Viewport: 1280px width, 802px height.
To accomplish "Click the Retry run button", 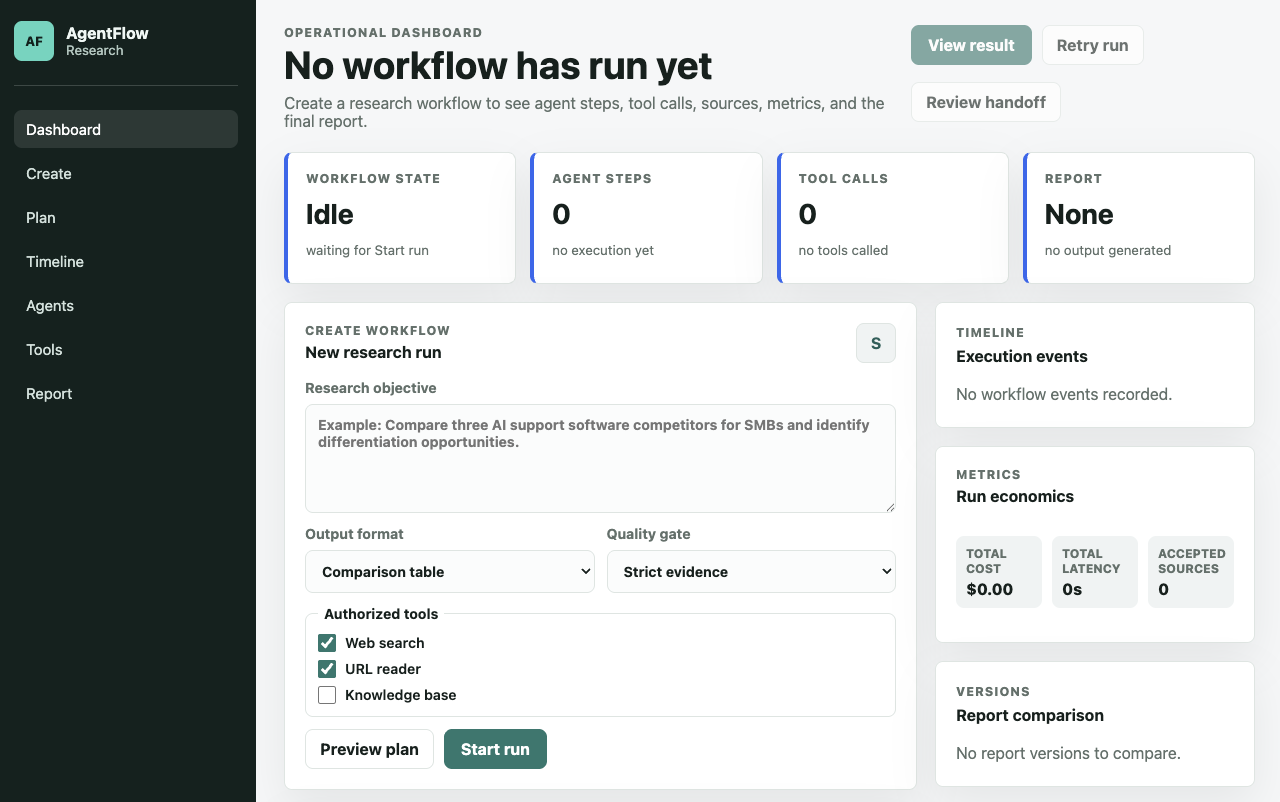I will click(1092, 45).
